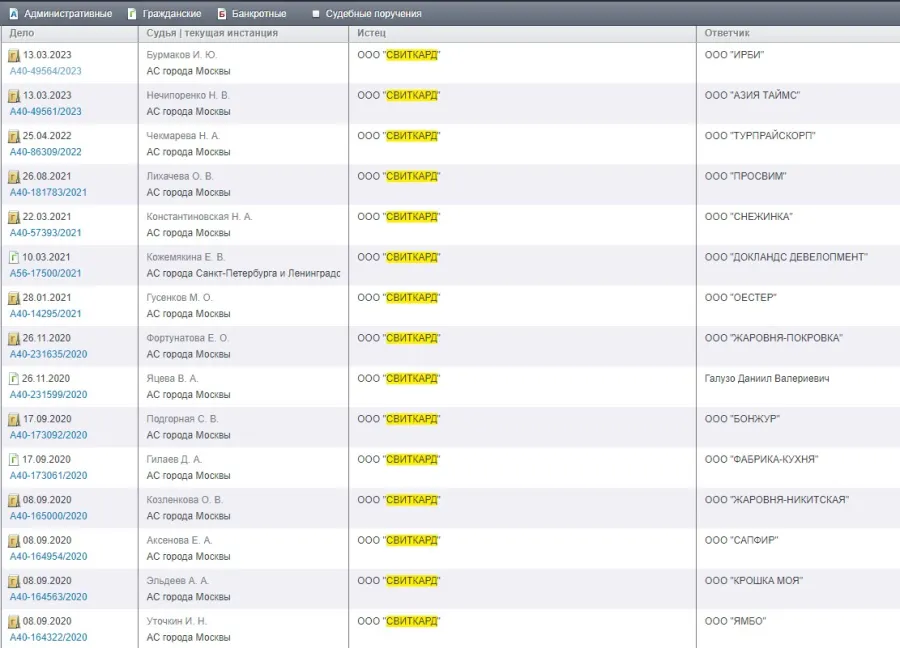Open the A56-17500/2021 case link
The width and height of the screenshot is (900, 648).
45,273
